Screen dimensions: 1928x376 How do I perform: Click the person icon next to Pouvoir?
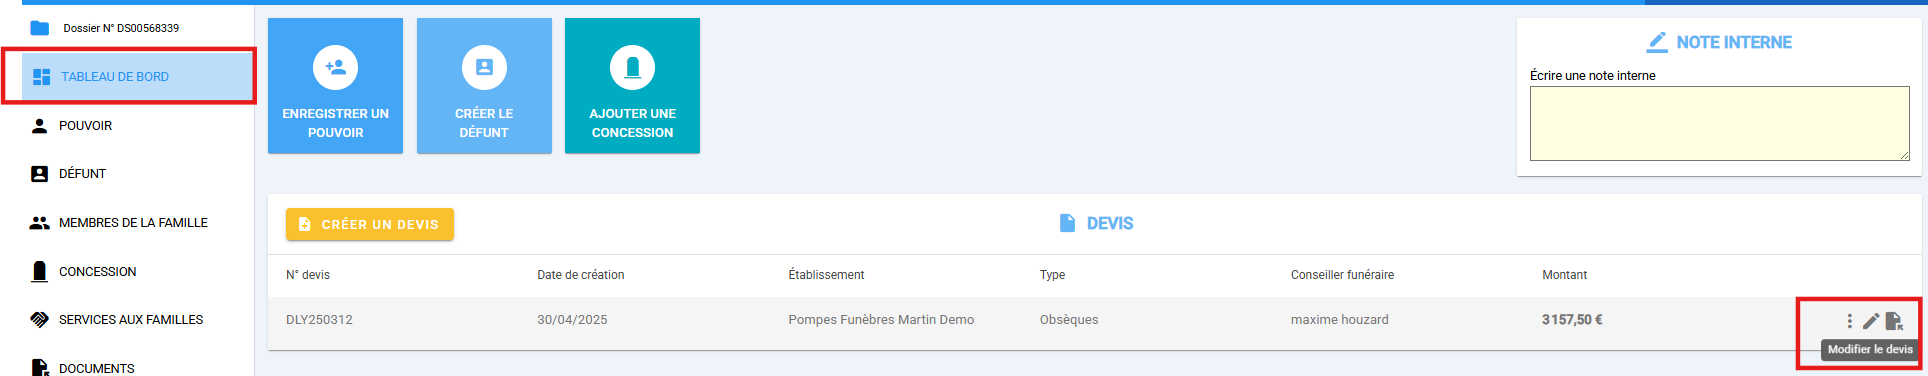[39, 125]
